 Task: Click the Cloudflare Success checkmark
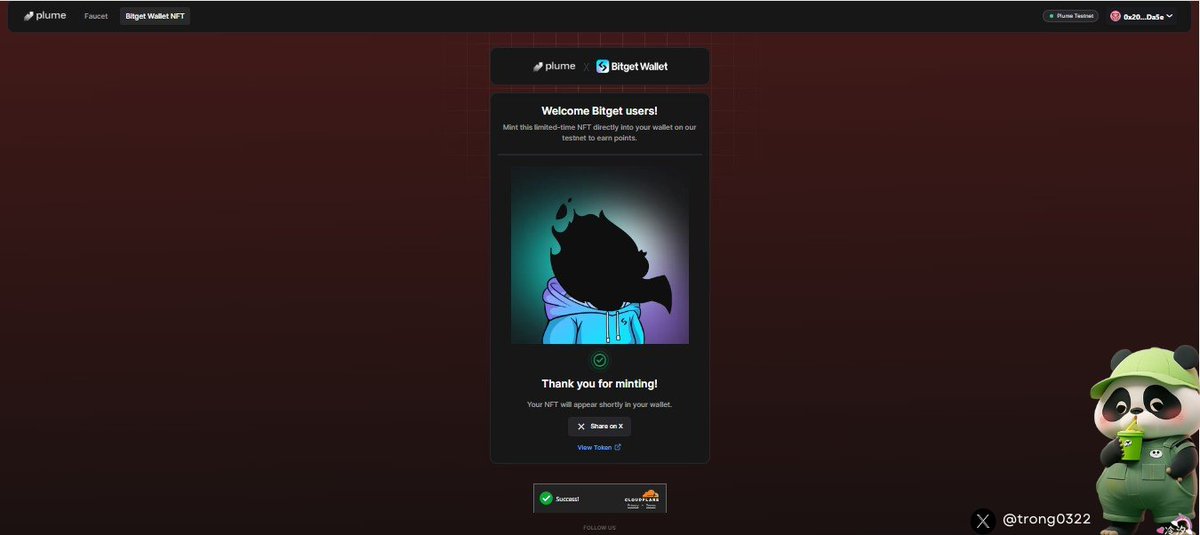click(546, 498)
